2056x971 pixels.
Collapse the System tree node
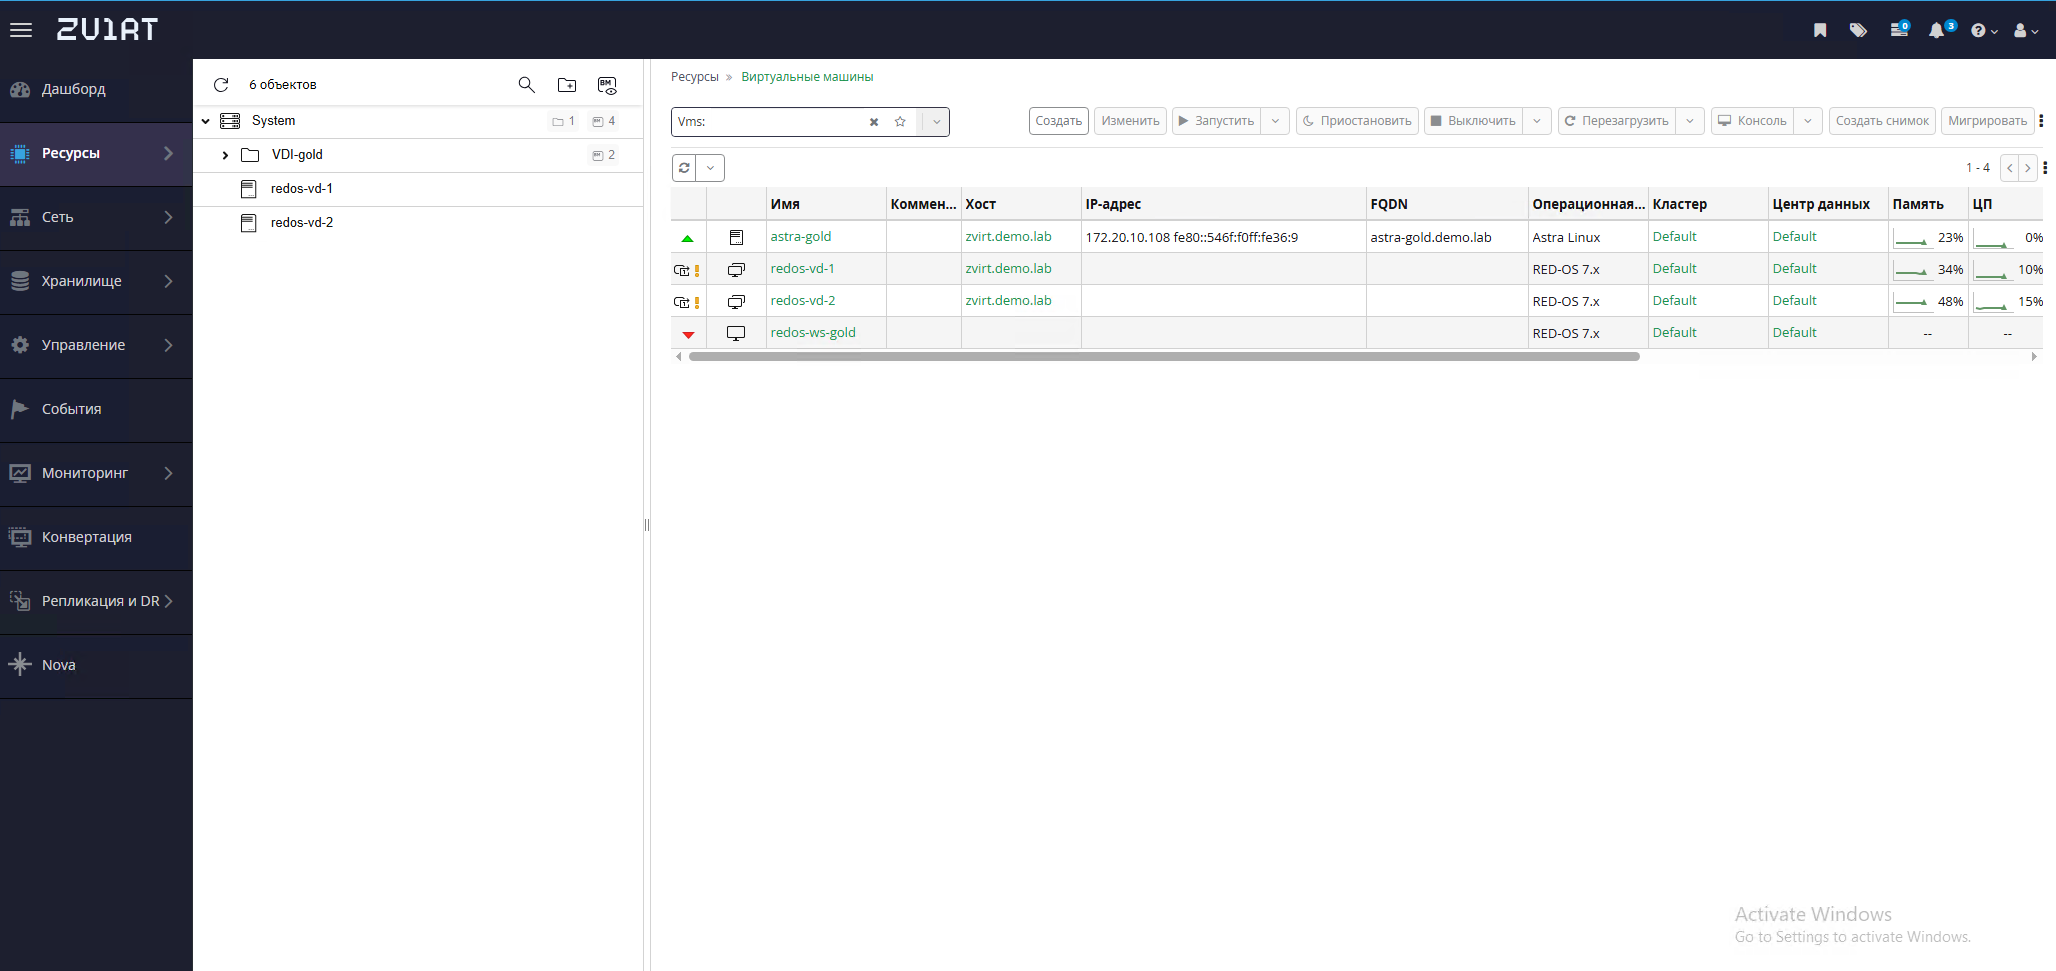click(206, 121)
